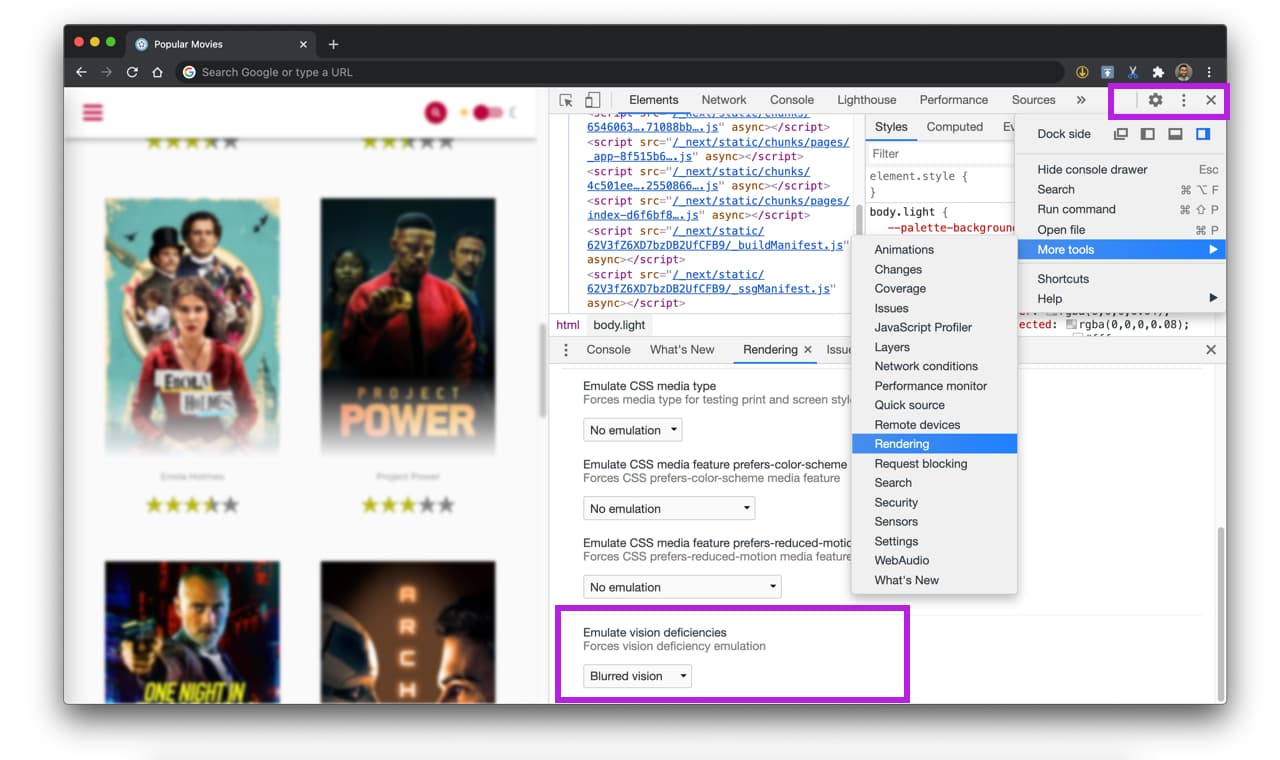Select Coverage in More tools
The height and width of the screenshot is (760, 1280).
tap(934, 289)
